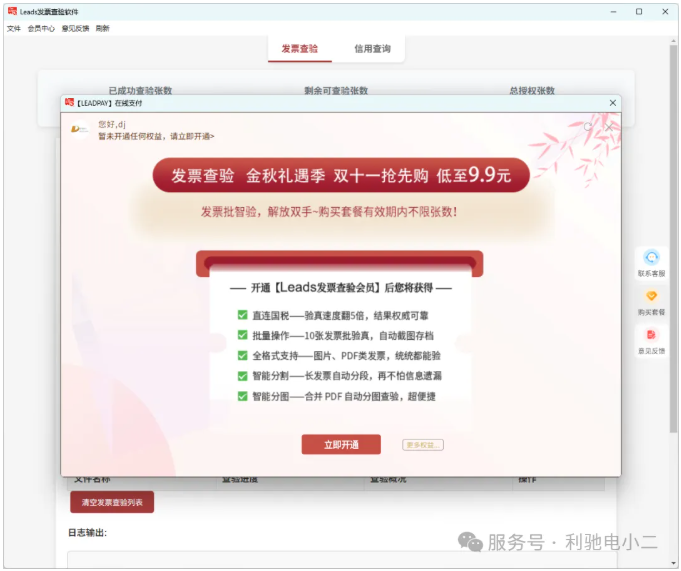Click the 发票批智验 slogan text
This screenshot has width=681, height=571.
tap(329, 212)
